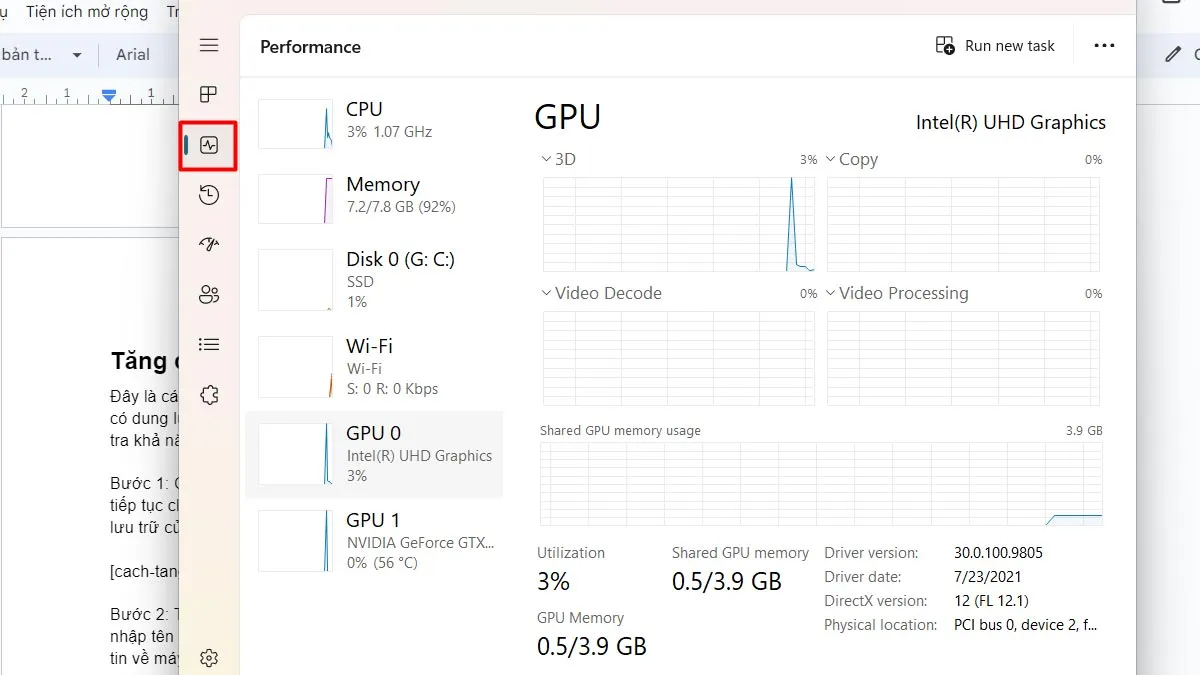The width and height of the screenshot is (1200, 675).
Task: Open Task Manager Settings gear
Action: [209, 657]
